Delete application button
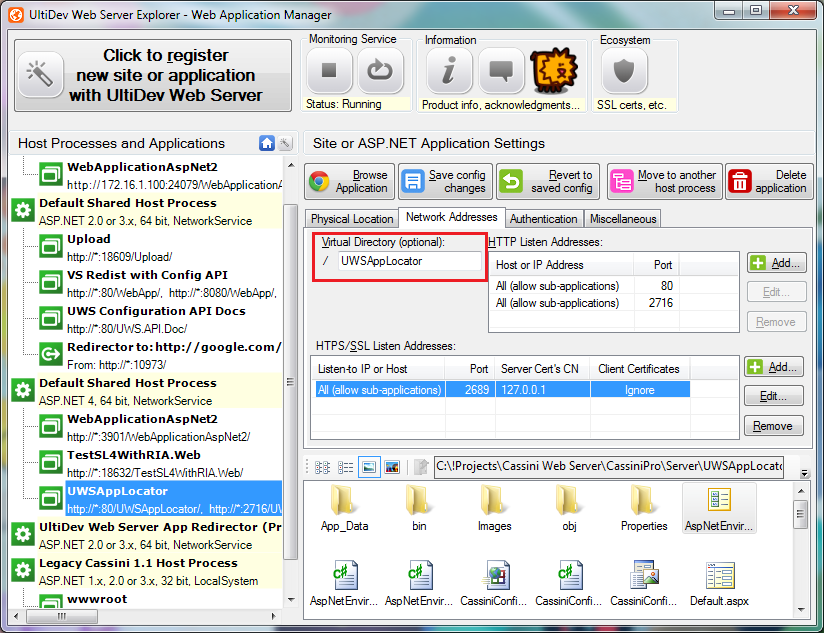824x633 pixels. (x=769, y=182)
